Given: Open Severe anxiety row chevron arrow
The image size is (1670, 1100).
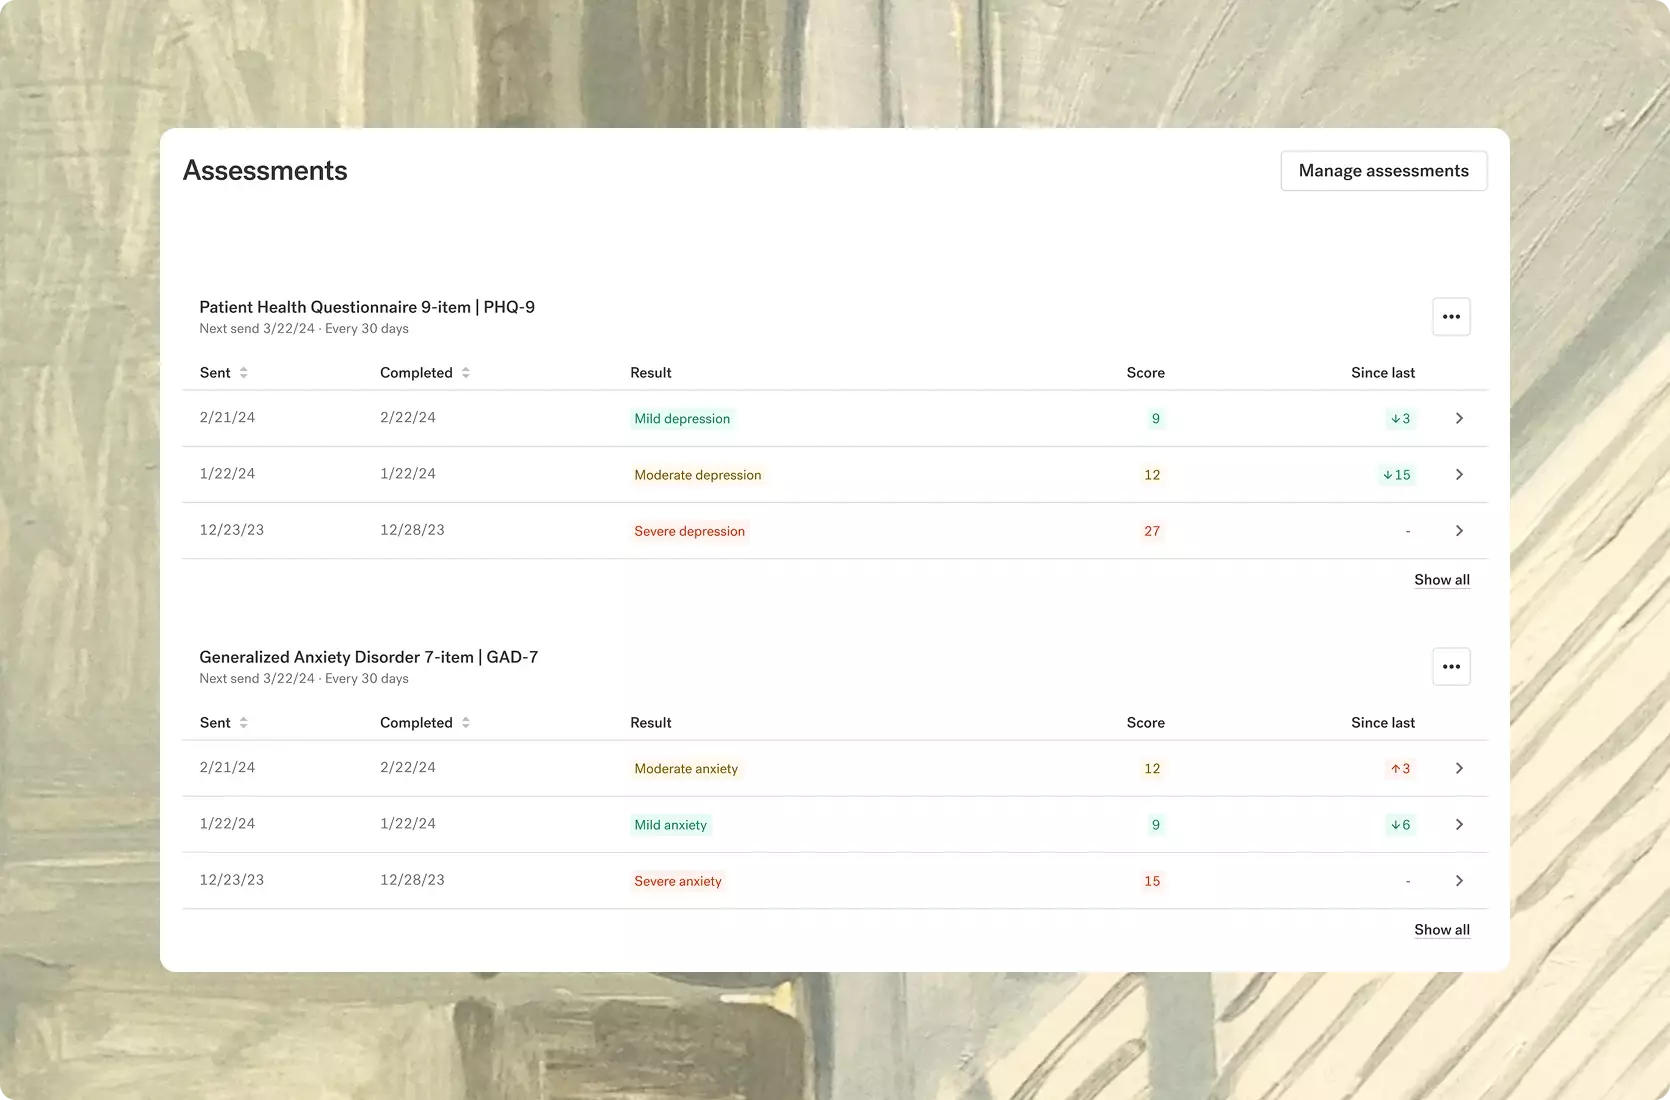Looking at the screenshot, I should [1459, 881].
